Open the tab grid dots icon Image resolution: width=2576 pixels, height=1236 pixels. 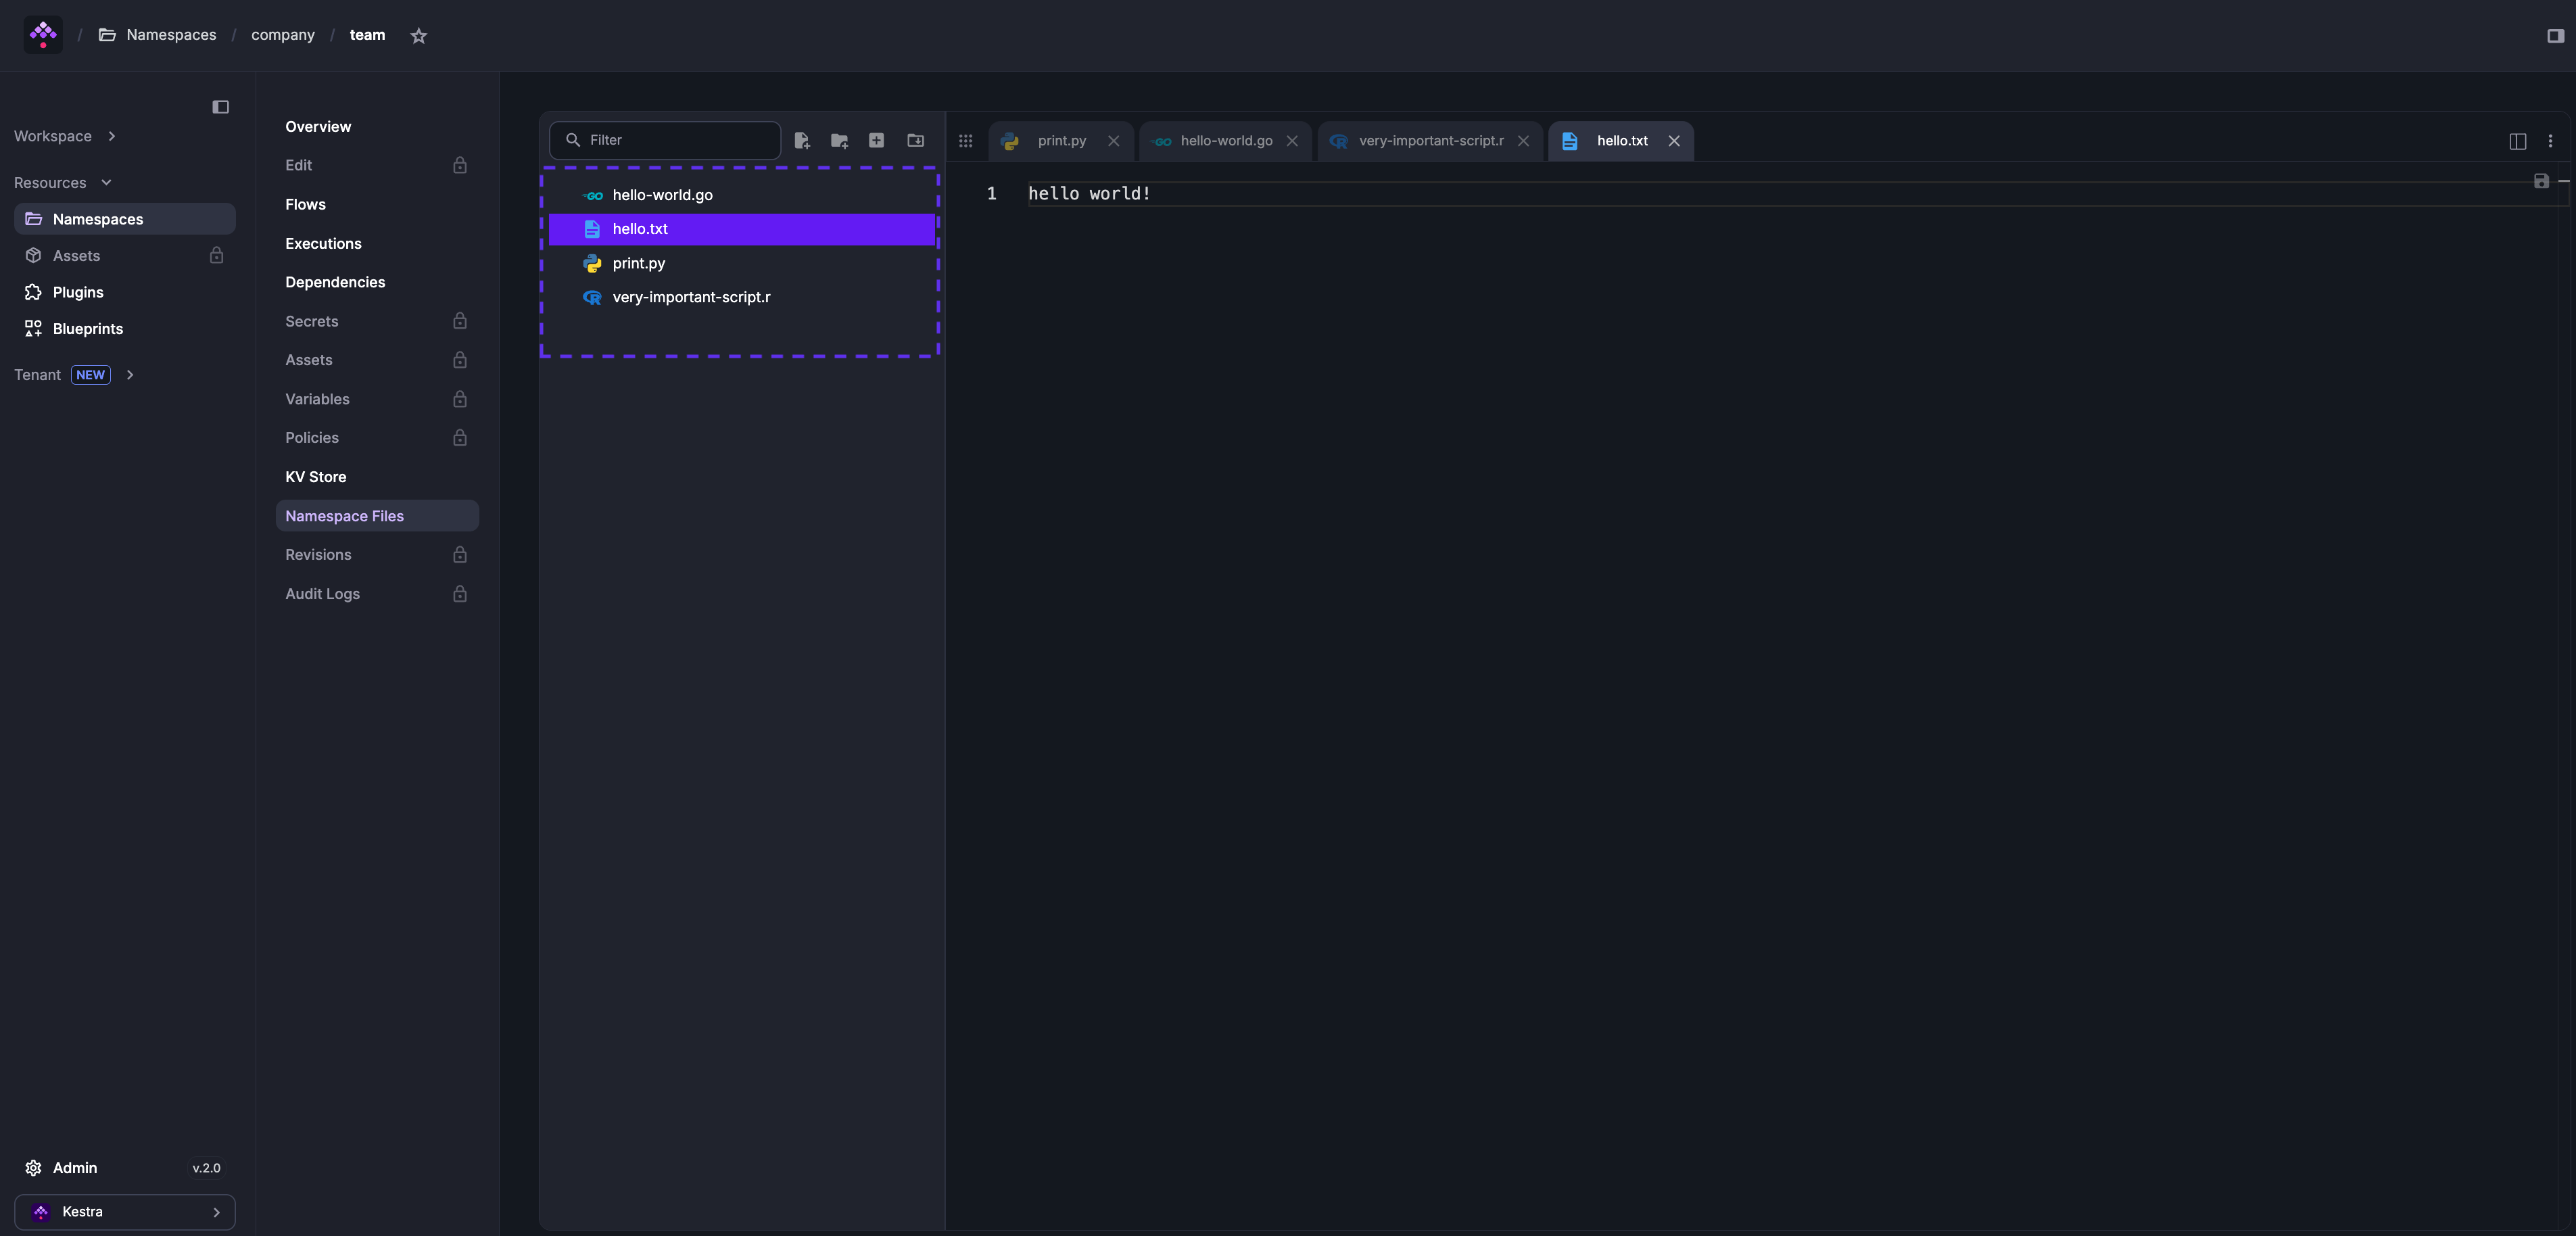coord(966,141)
